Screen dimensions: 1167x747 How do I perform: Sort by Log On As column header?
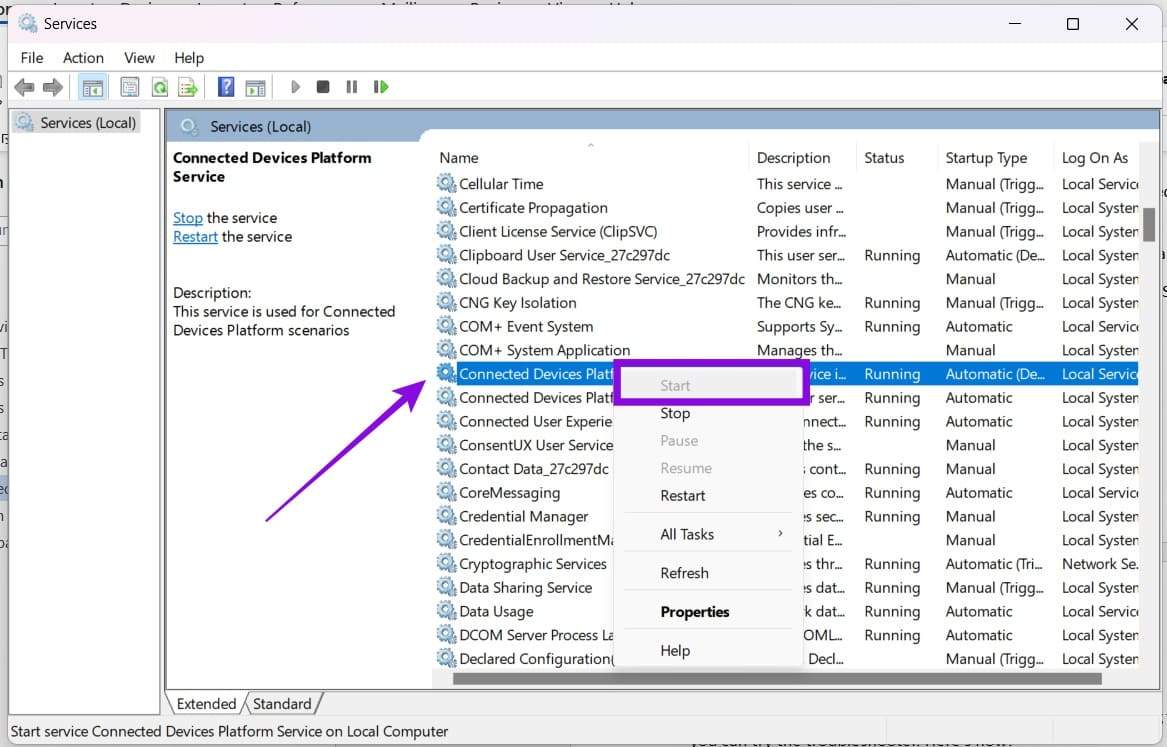[x=1097, y=158]
